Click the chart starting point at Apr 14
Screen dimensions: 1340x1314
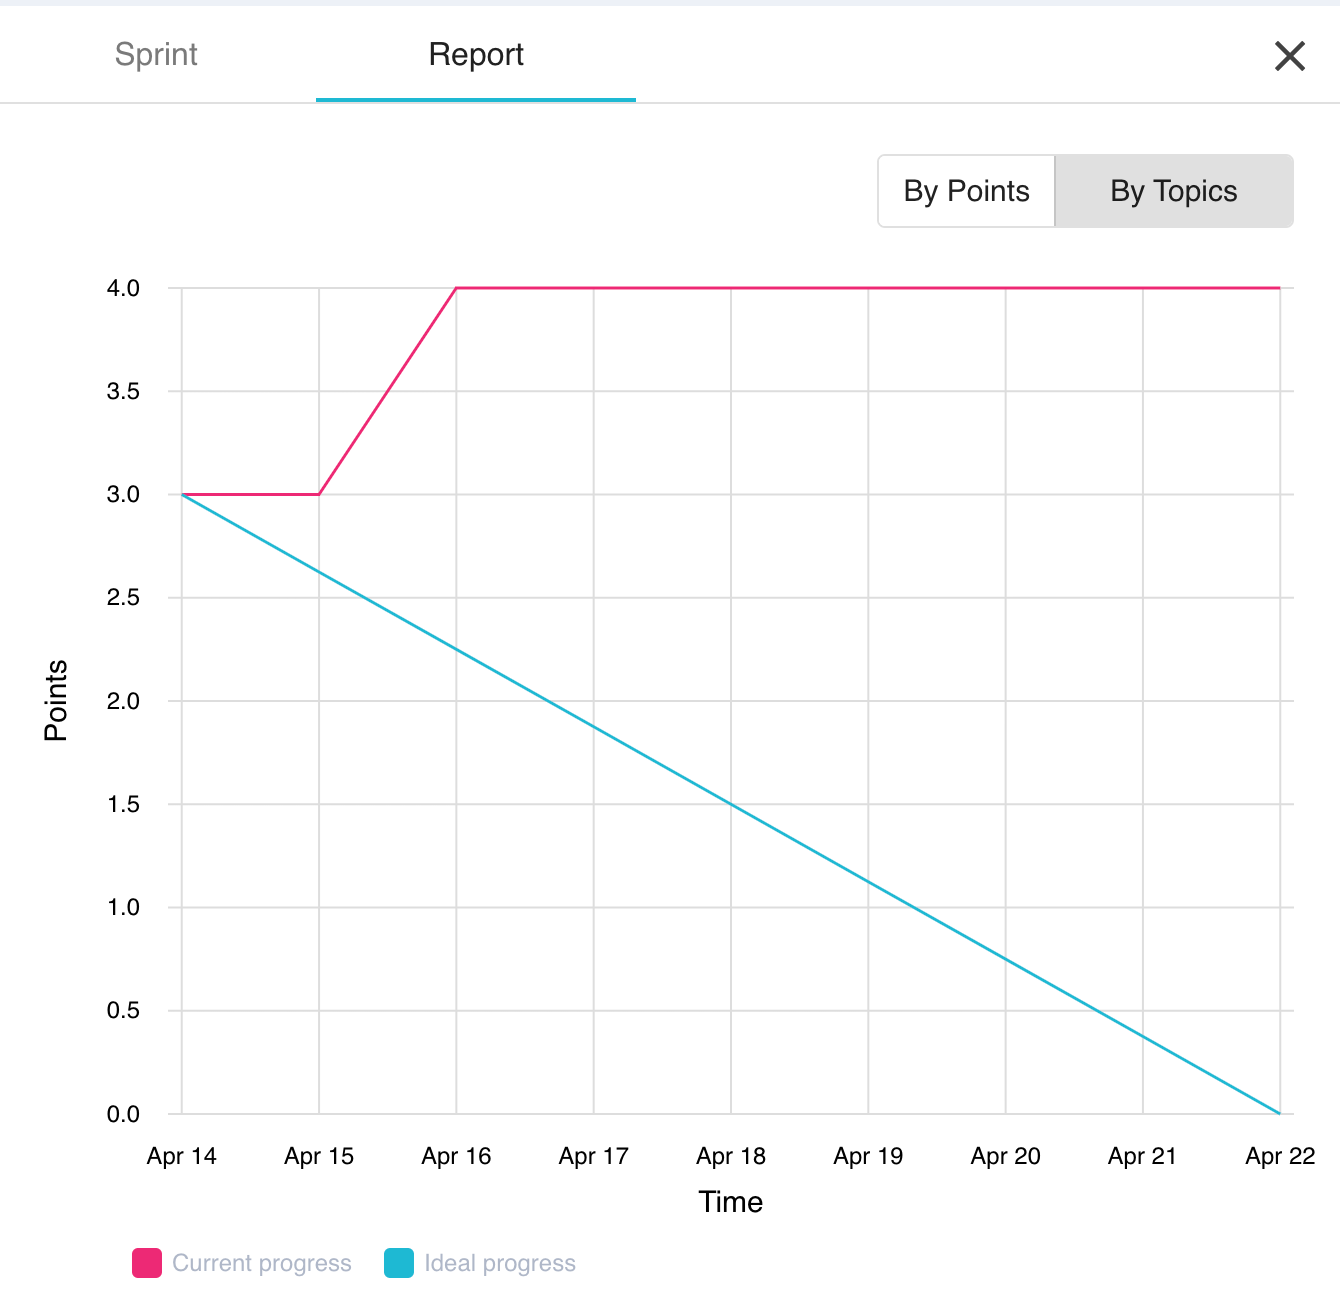(182, 494)
